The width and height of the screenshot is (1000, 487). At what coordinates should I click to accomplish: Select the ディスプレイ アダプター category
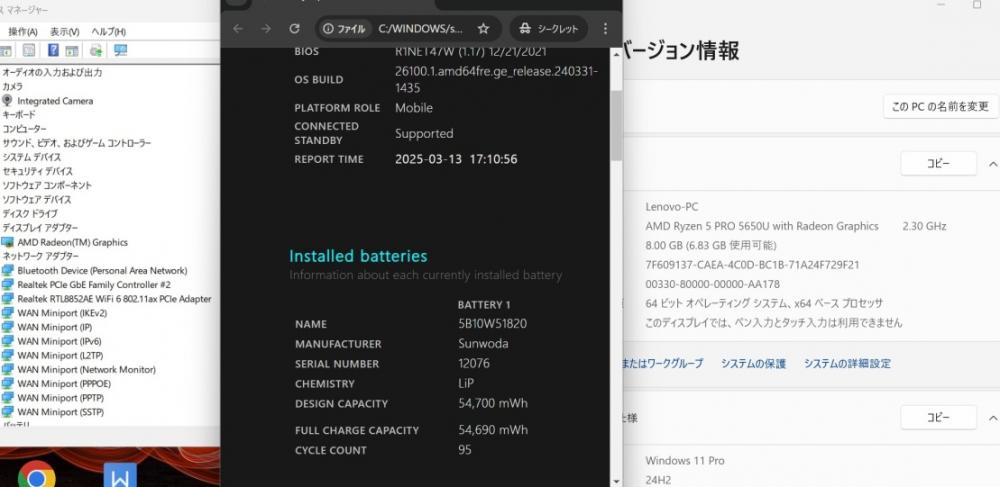tap(40, 228)
